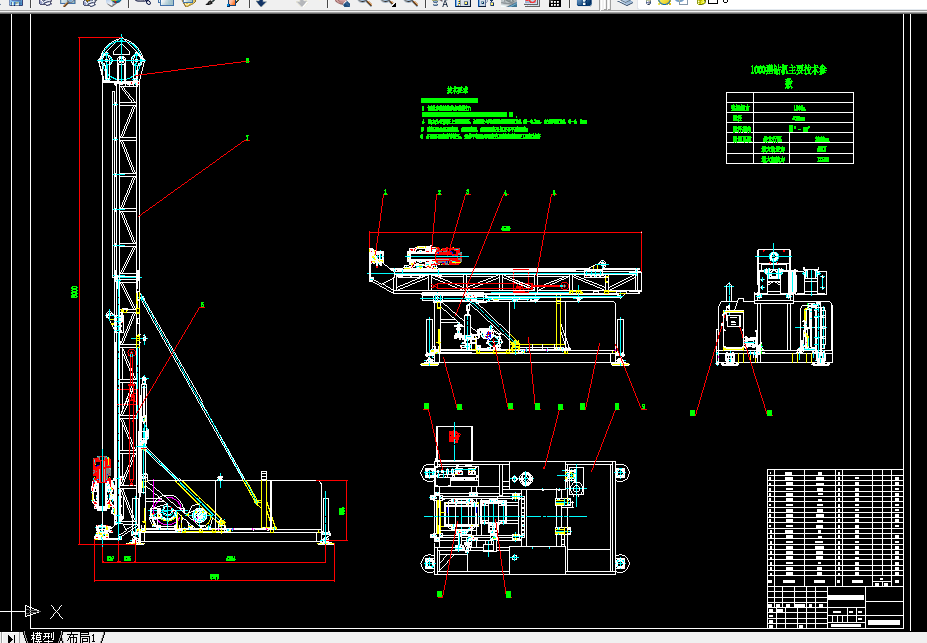This screenshot has height=643, width=927.
Task: Open Plot from the printer icon
Action: pyautogui.click(x=46, y=2)
